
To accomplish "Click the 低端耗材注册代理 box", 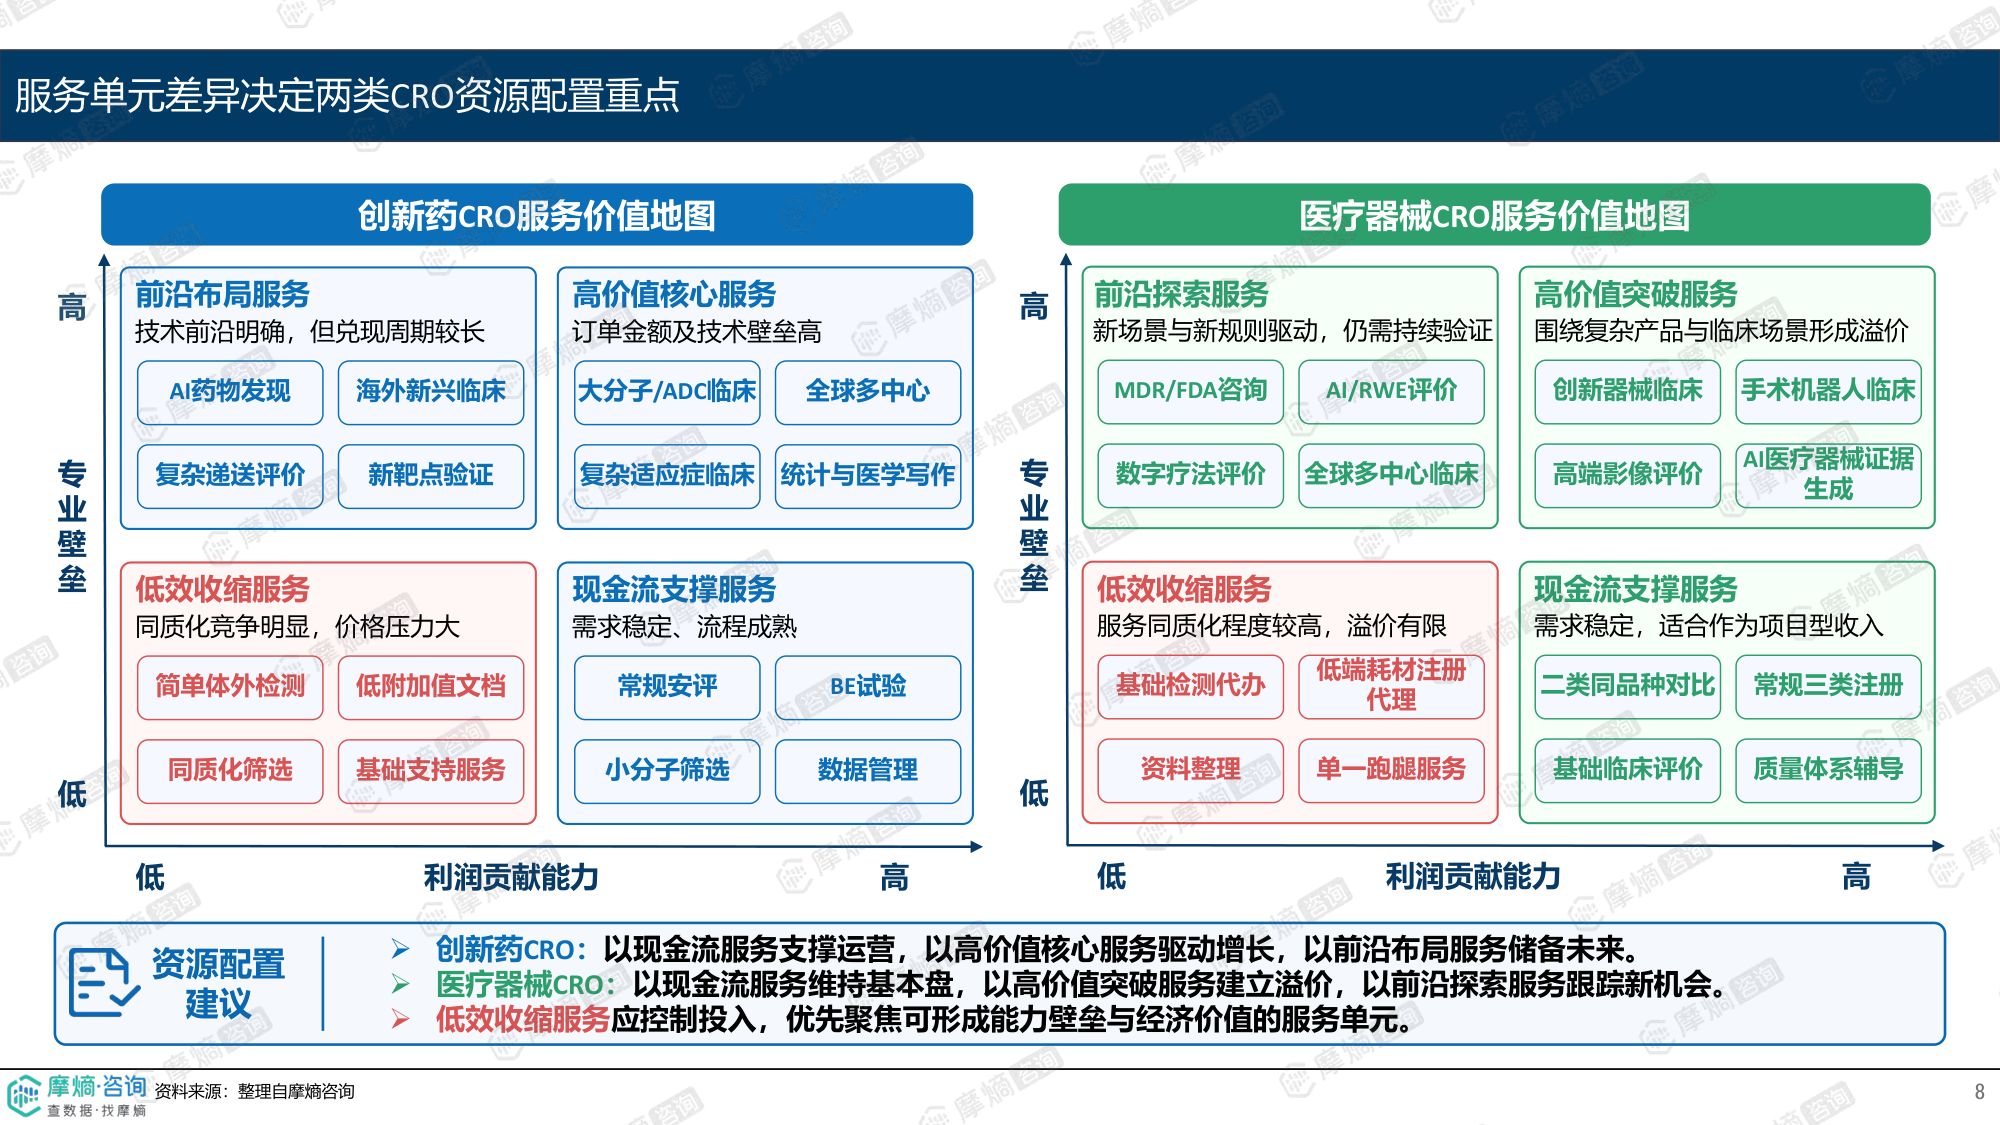I will coord(1392,685).
